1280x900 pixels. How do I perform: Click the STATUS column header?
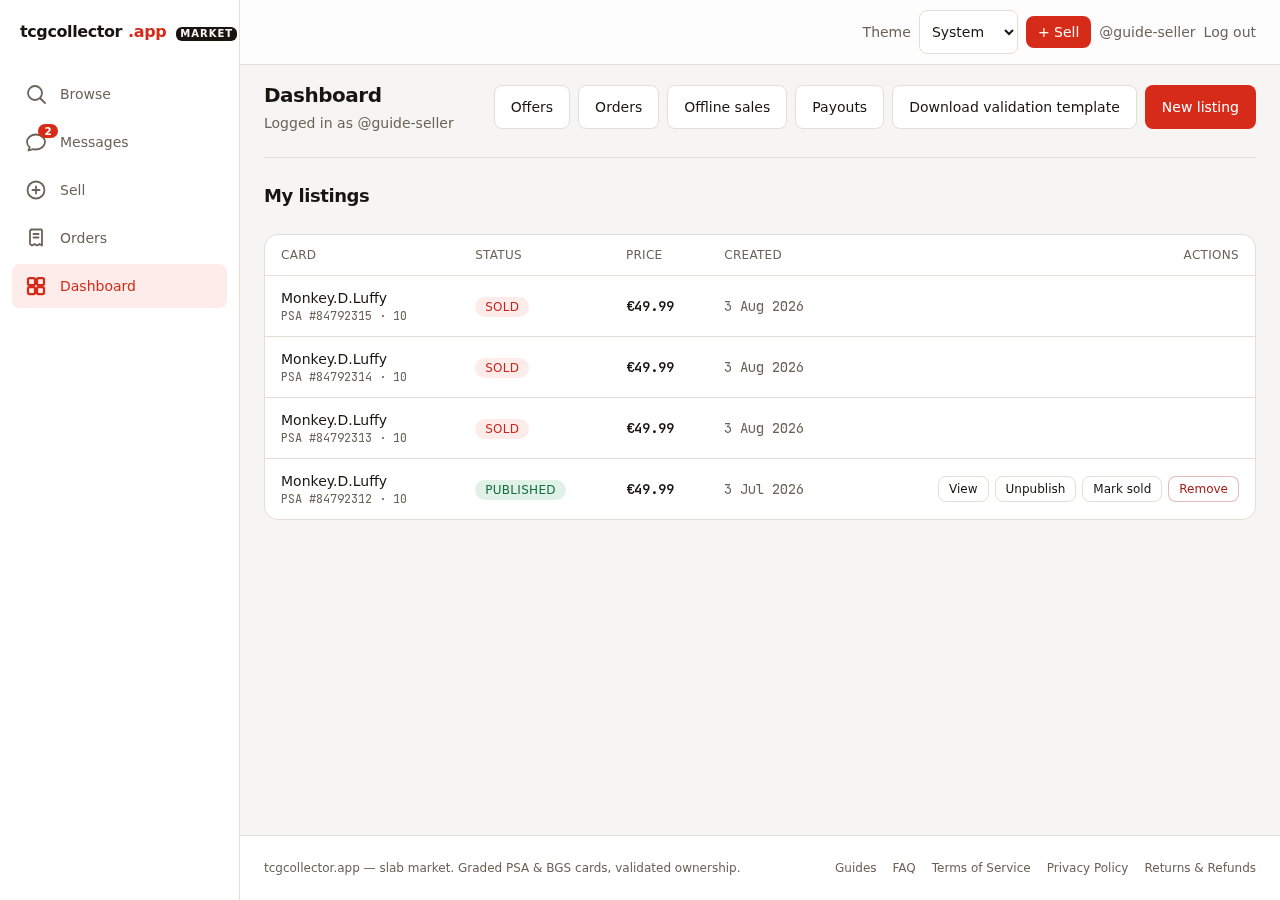coord(498,255)
